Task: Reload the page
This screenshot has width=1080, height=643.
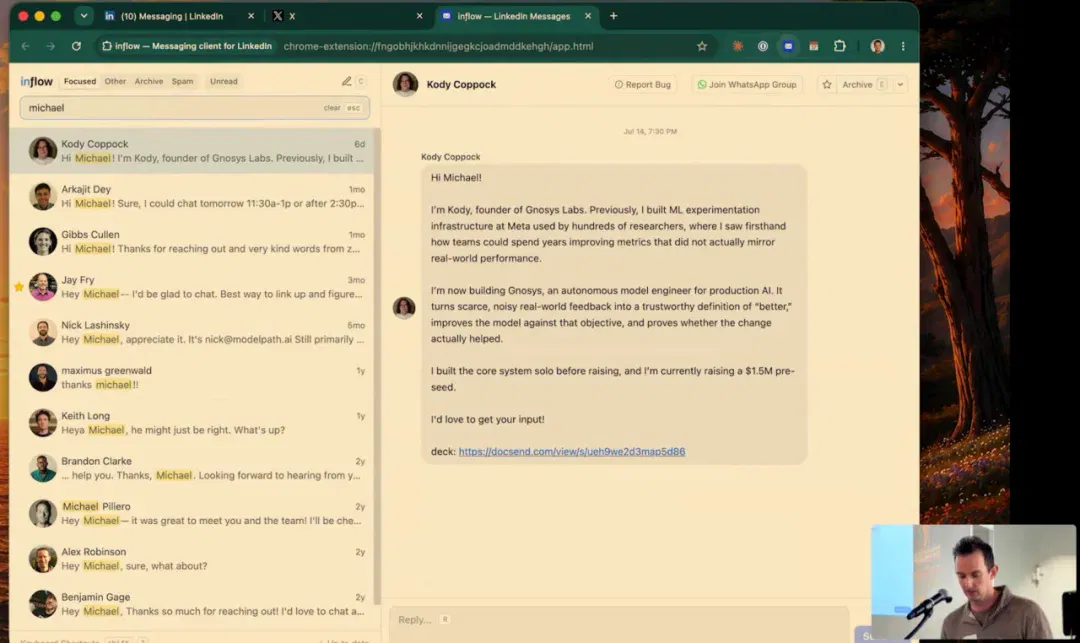Action: click(x=76, y=46)
